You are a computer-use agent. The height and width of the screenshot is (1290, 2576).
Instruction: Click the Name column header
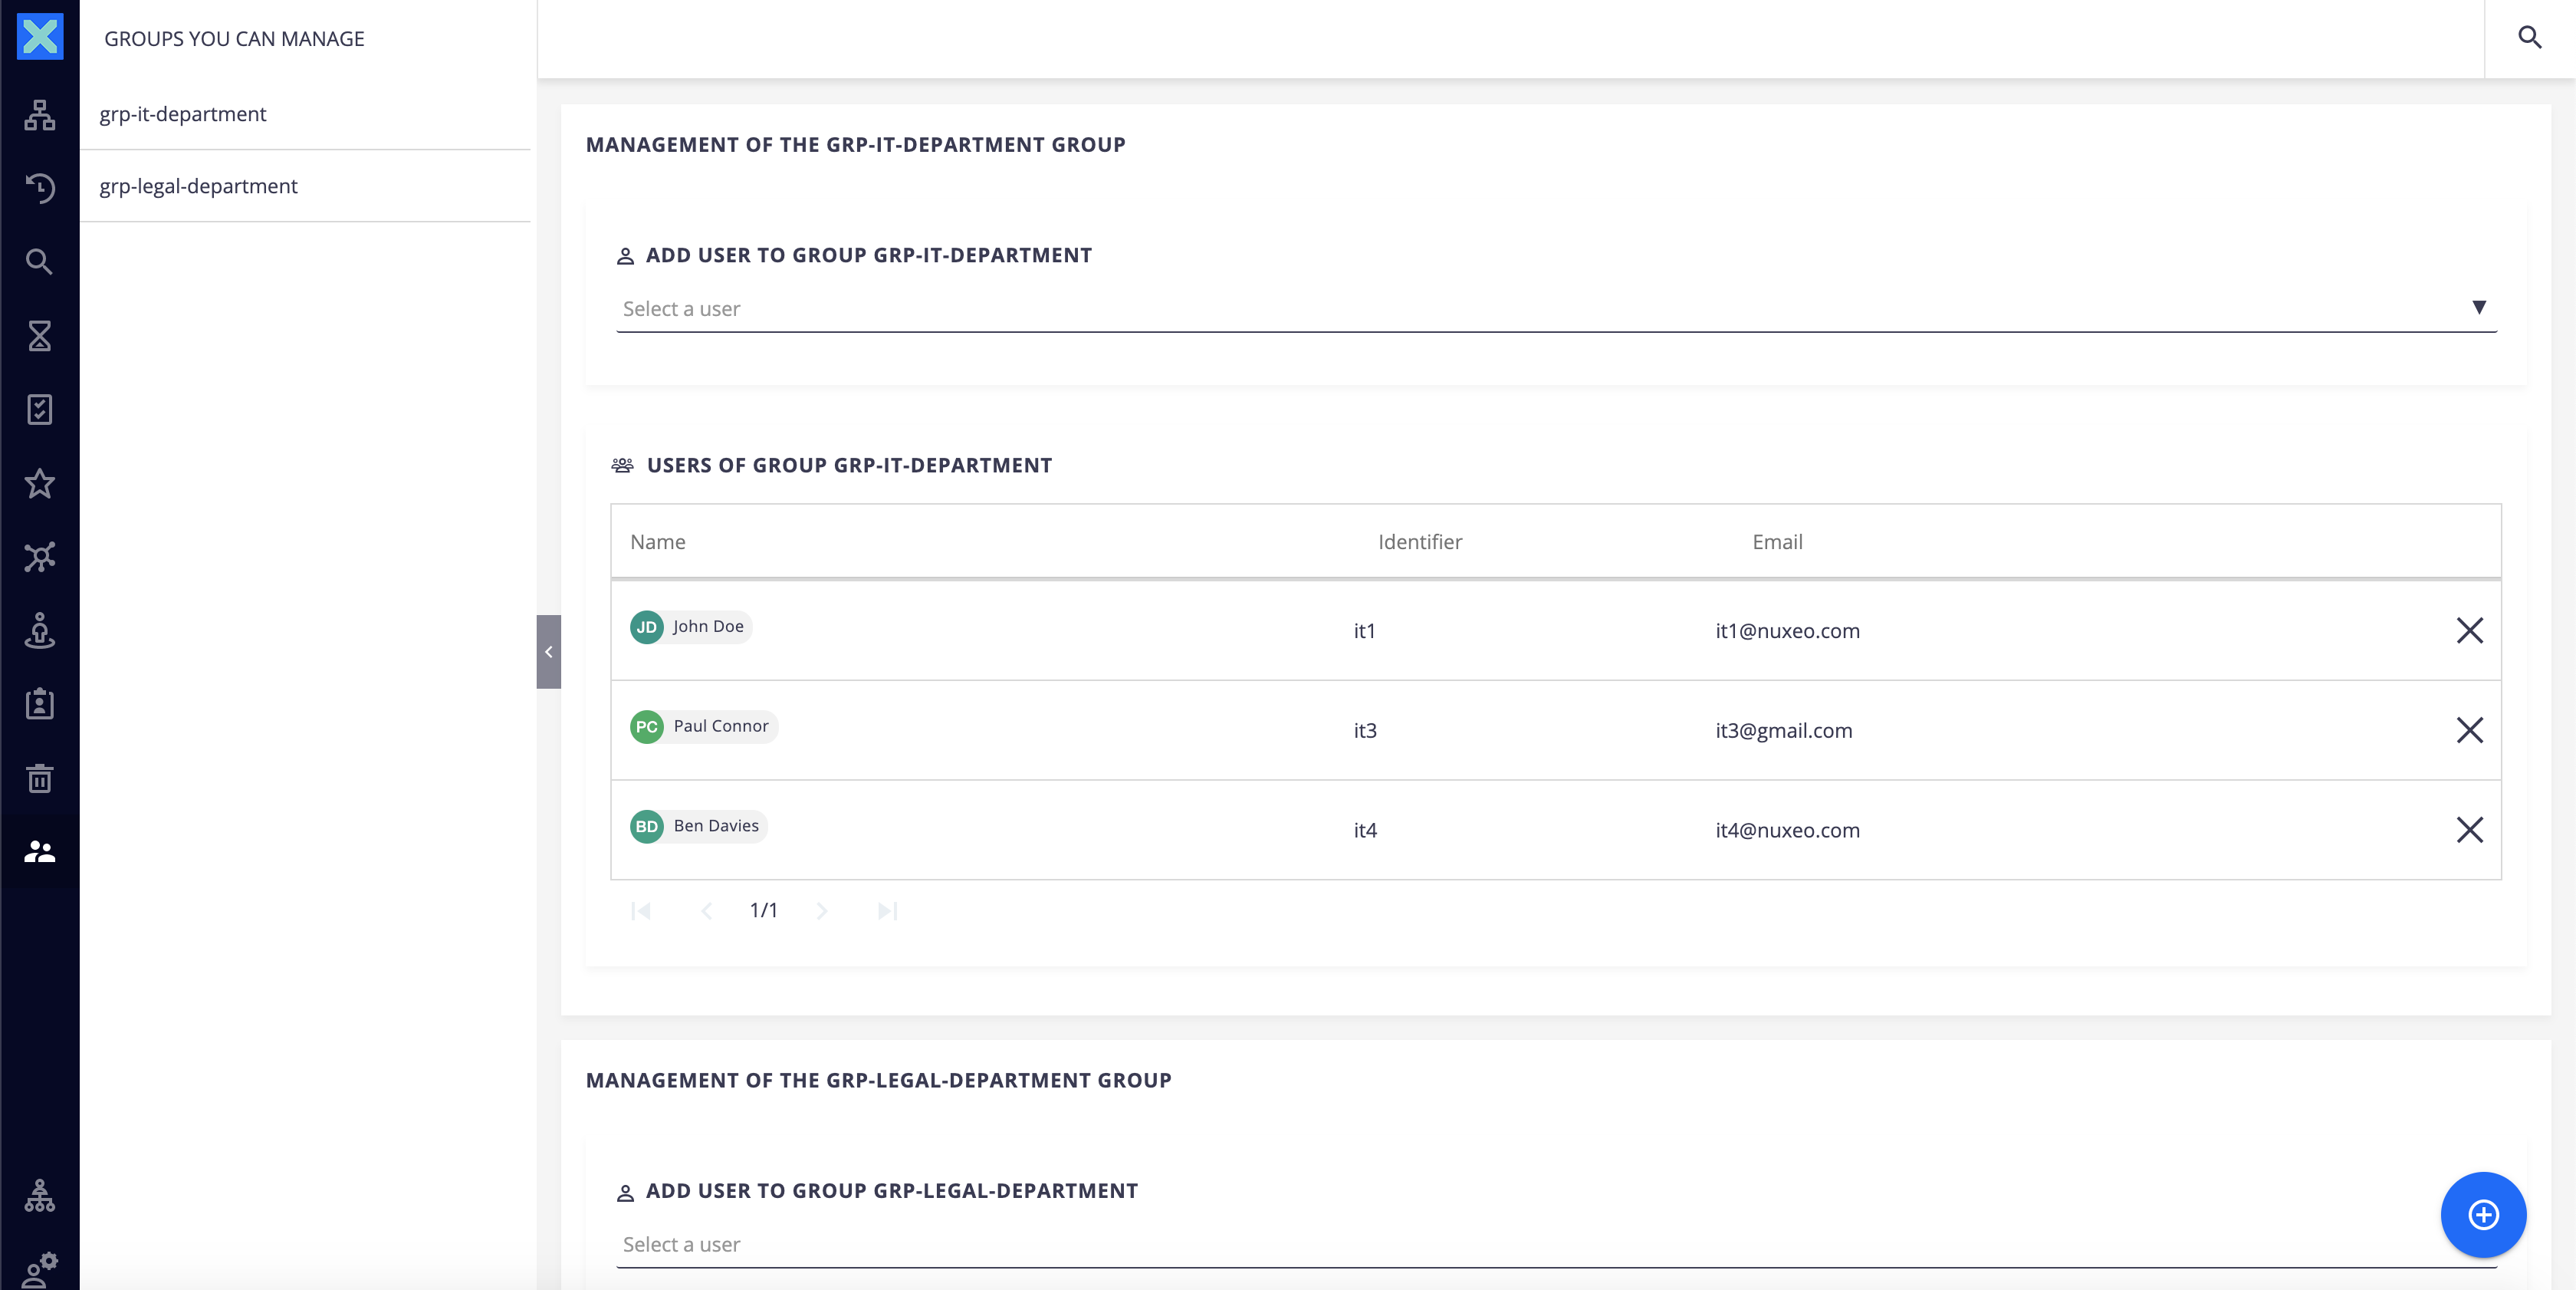(658, 542)
